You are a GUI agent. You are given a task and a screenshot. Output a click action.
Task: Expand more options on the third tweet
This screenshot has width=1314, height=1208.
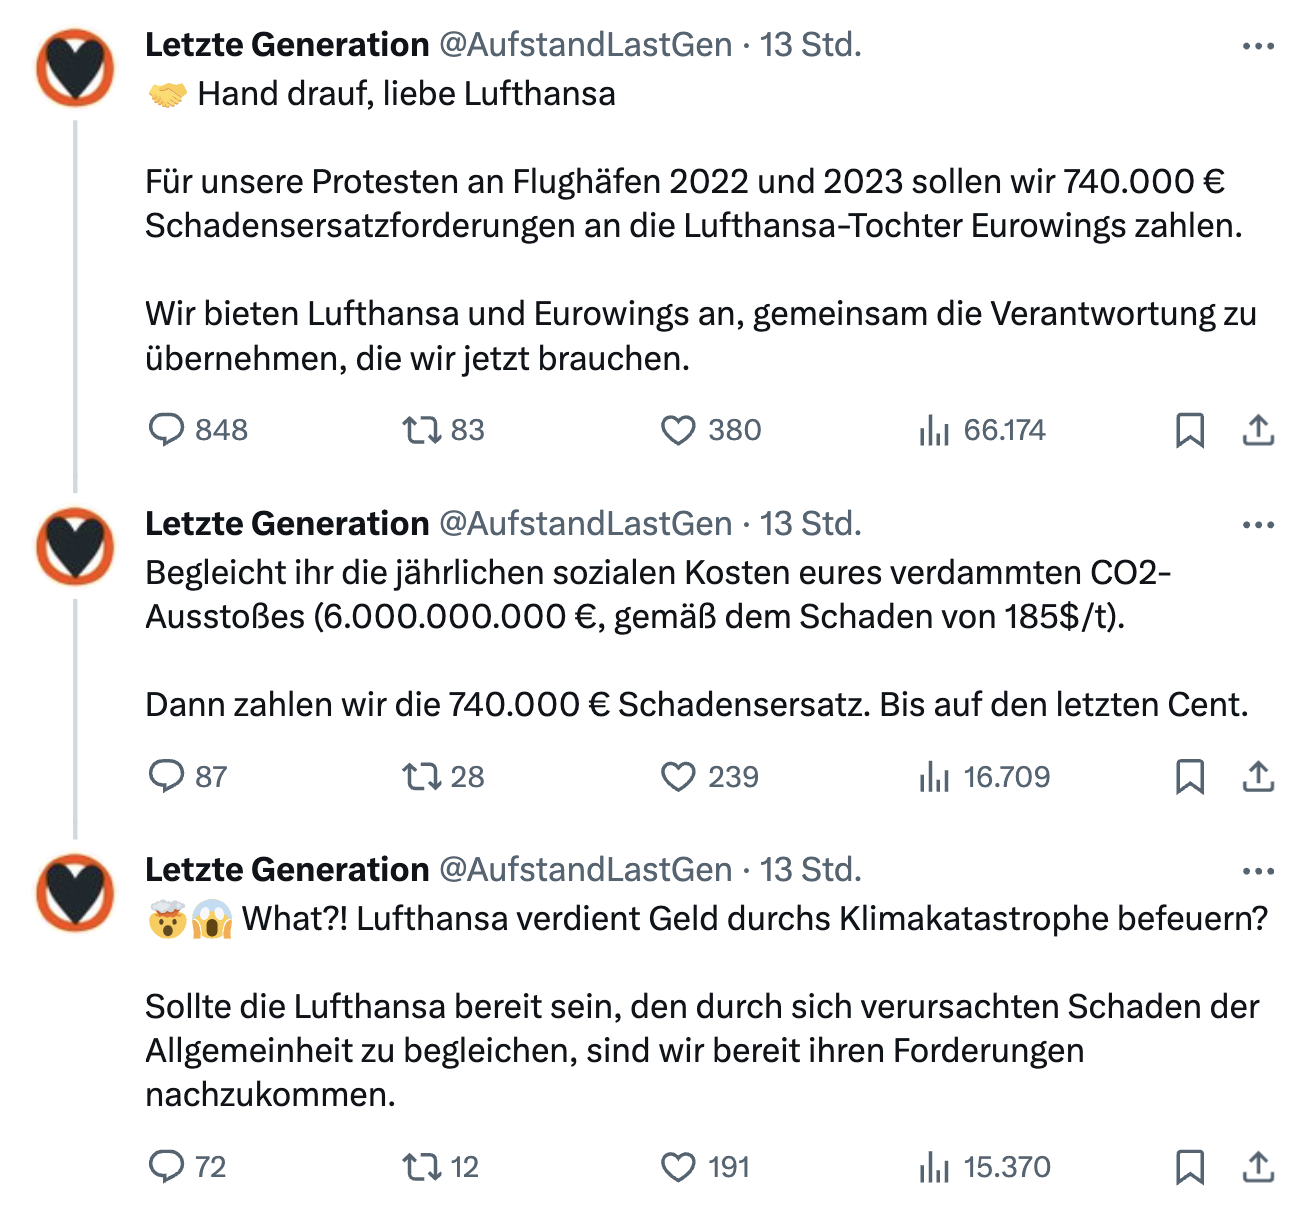pos(1257,871)
